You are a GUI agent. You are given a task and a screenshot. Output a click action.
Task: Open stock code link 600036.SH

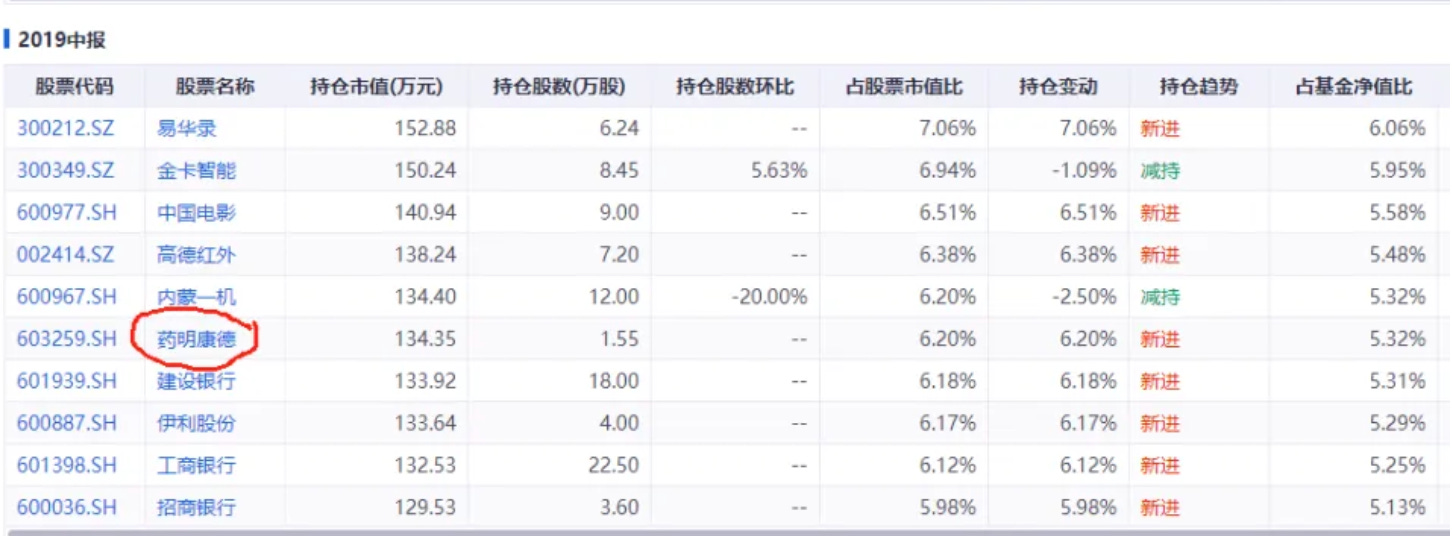66,507
